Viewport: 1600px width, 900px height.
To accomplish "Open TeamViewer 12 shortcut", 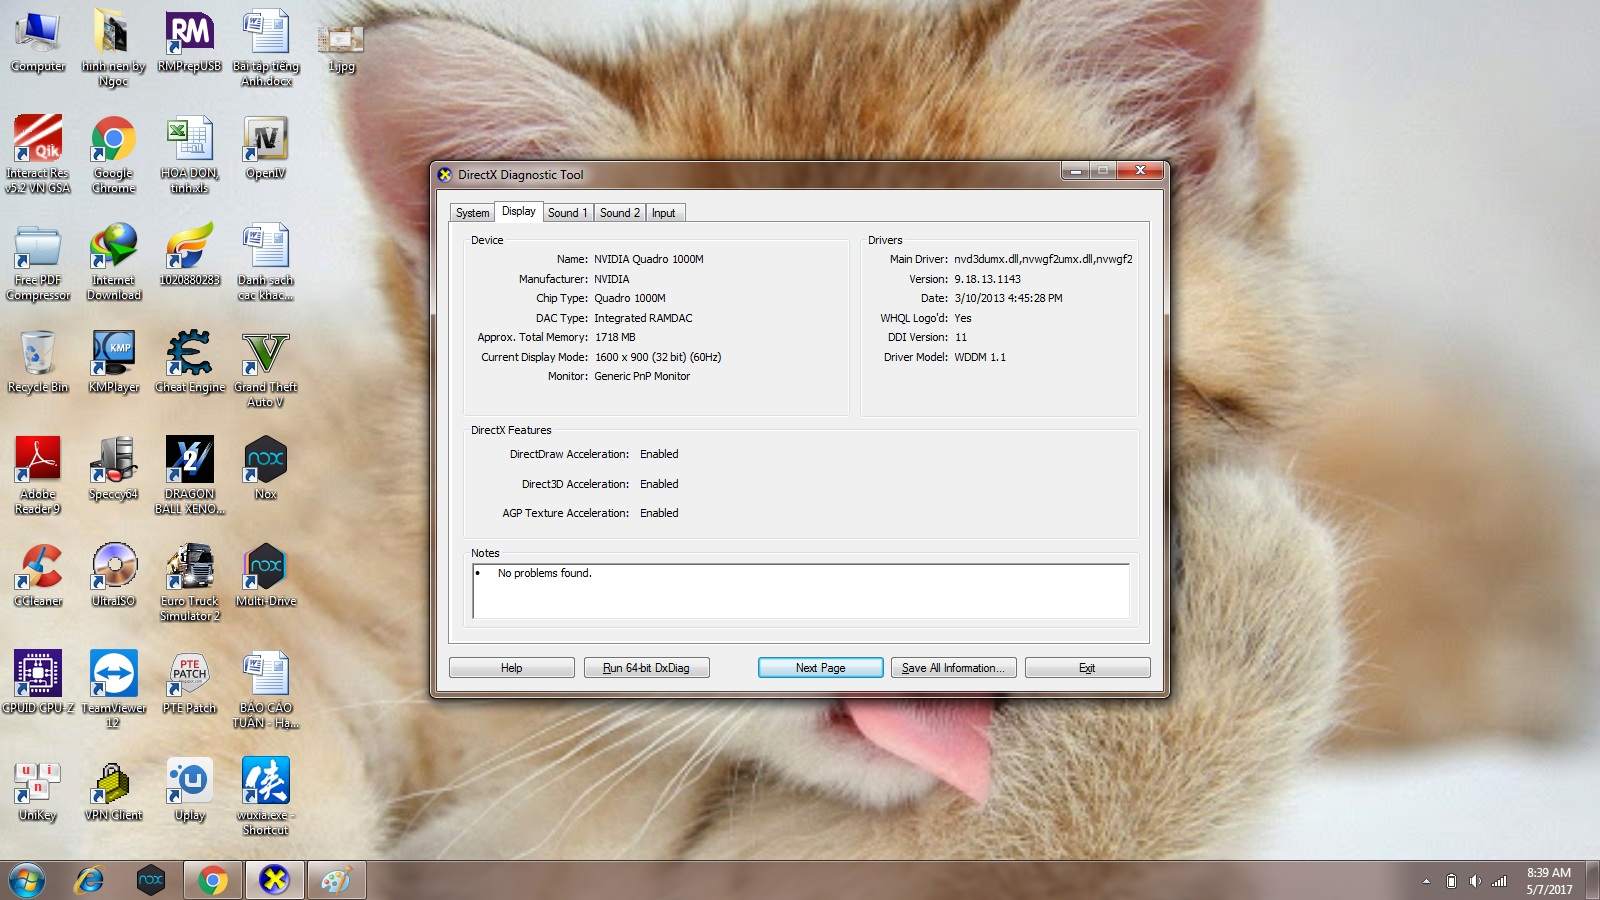I will point(113,689).
